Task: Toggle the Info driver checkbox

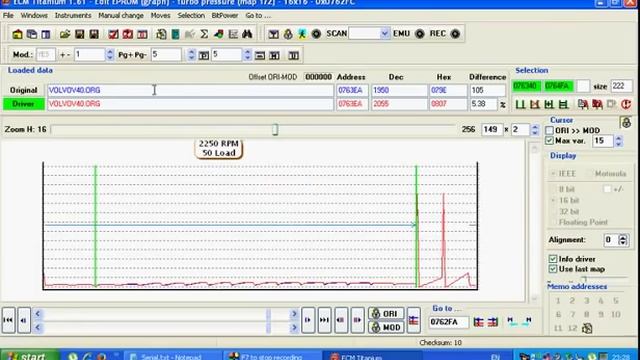Action: click(x=553, y=259)
